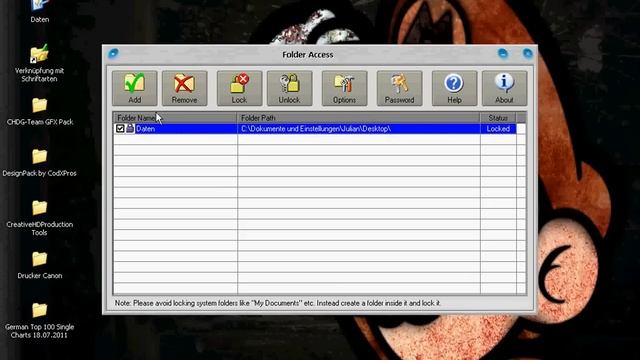
Task: Sort by the Status column header
Action: point(498,118)
